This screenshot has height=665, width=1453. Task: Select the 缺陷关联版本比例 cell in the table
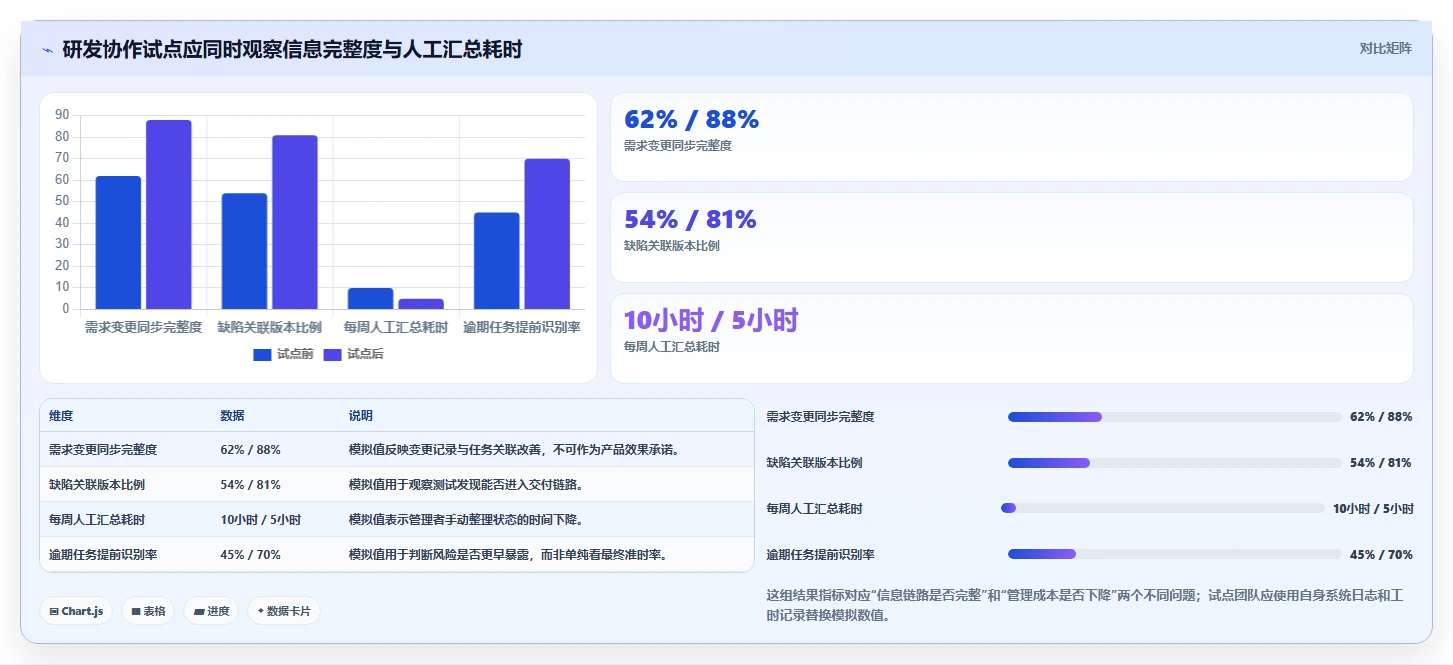97,485
